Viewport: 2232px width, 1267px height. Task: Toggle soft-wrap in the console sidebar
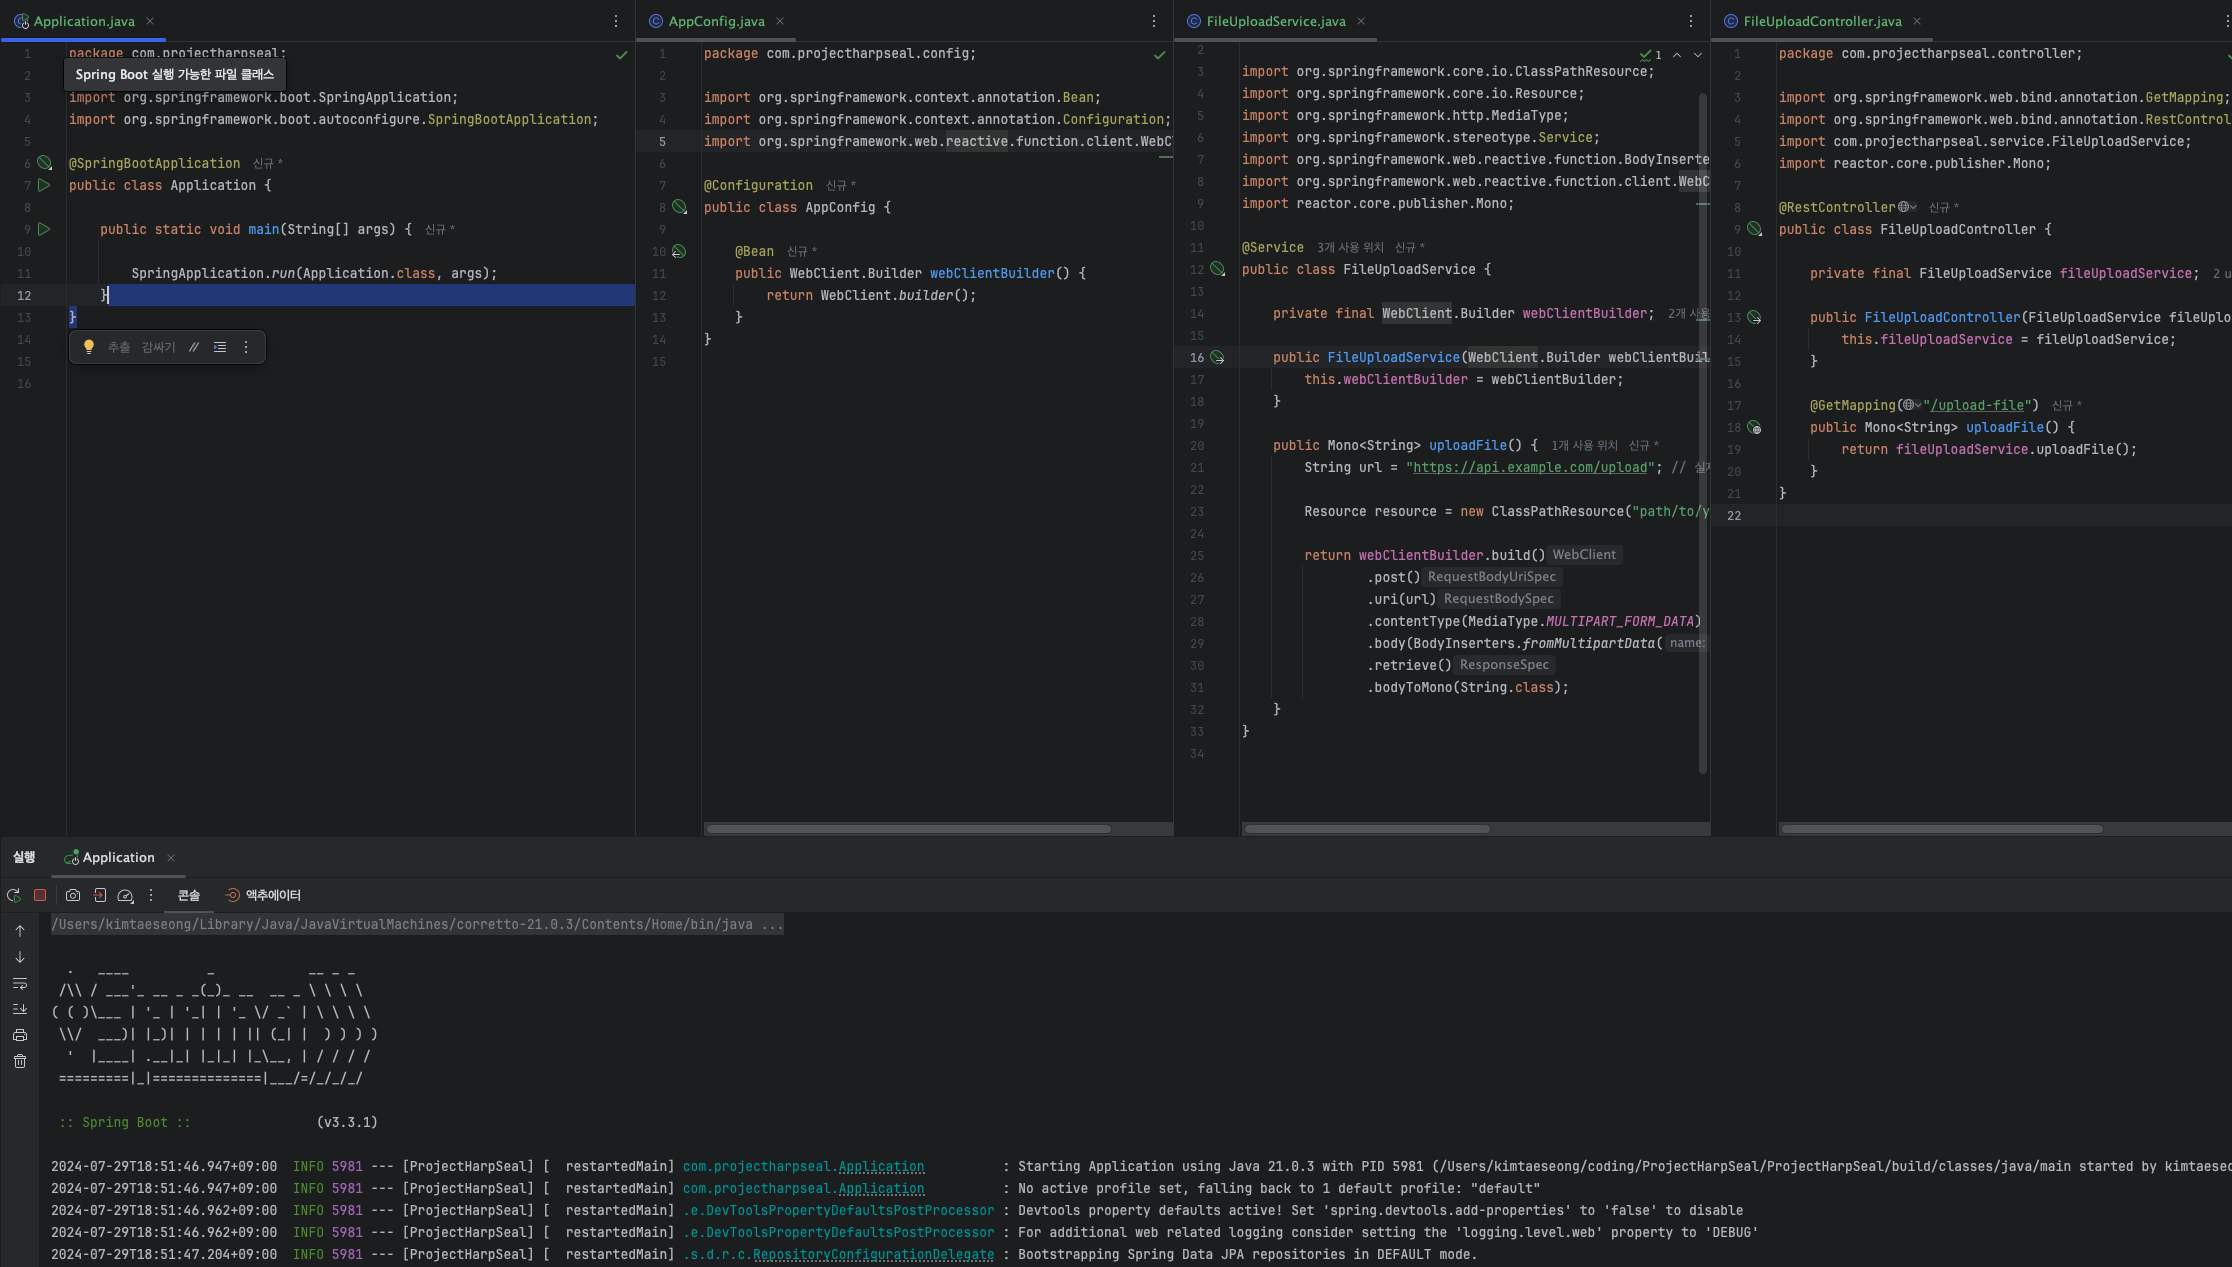[20, 984]
